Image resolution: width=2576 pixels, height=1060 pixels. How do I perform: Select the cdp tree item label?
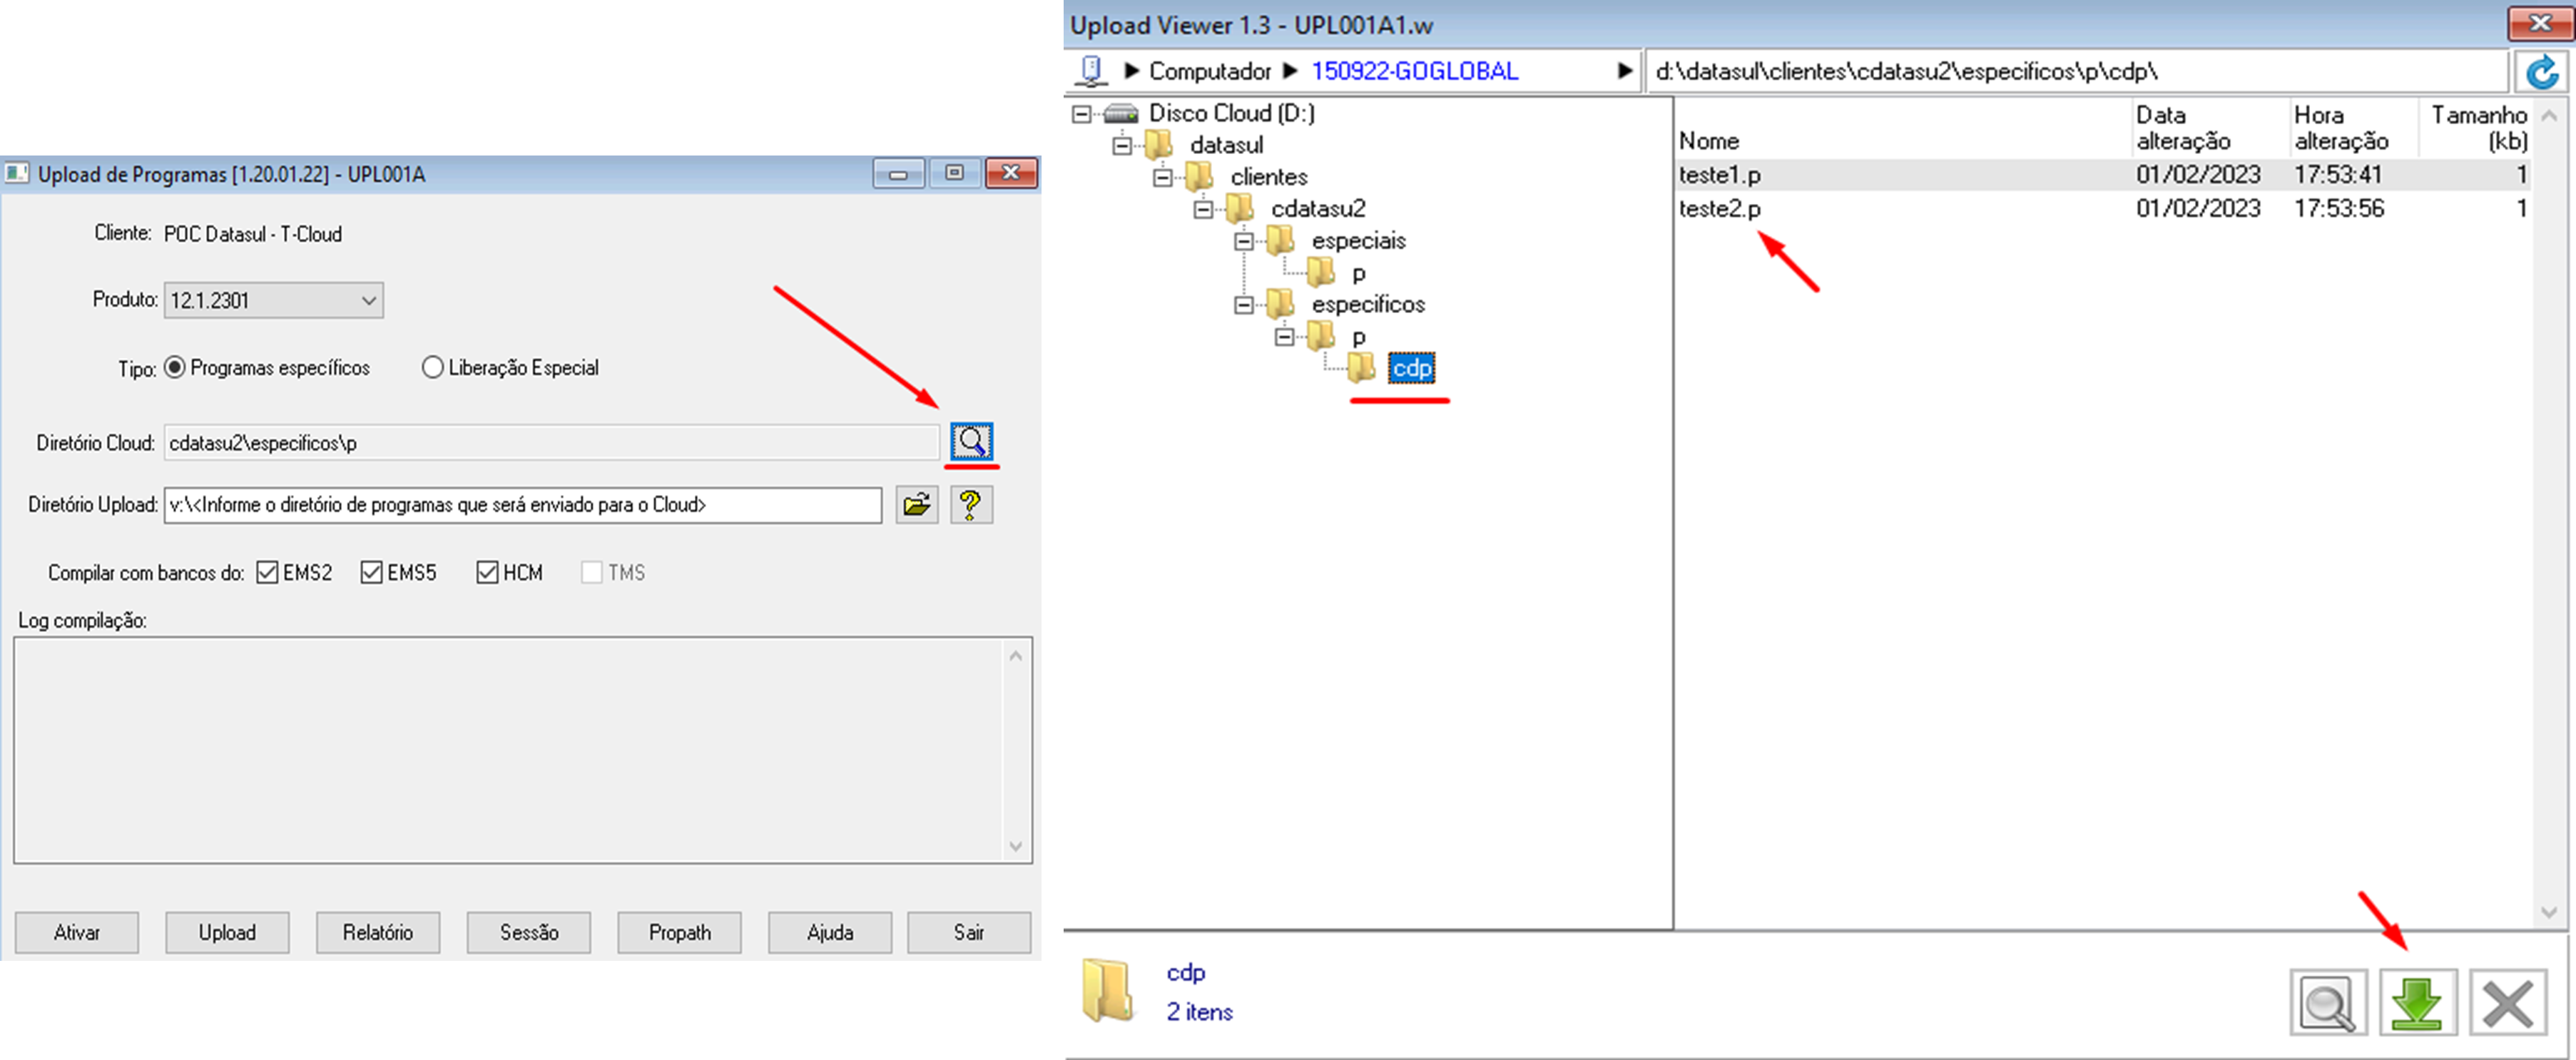tap(1412, 368)
